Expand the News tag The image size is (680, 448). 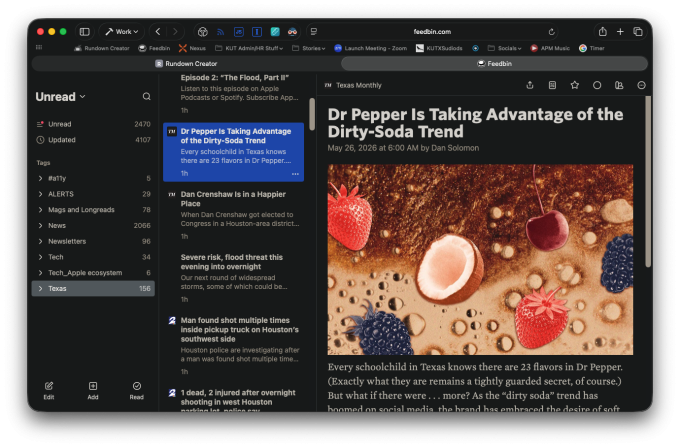tap(40, 226)
